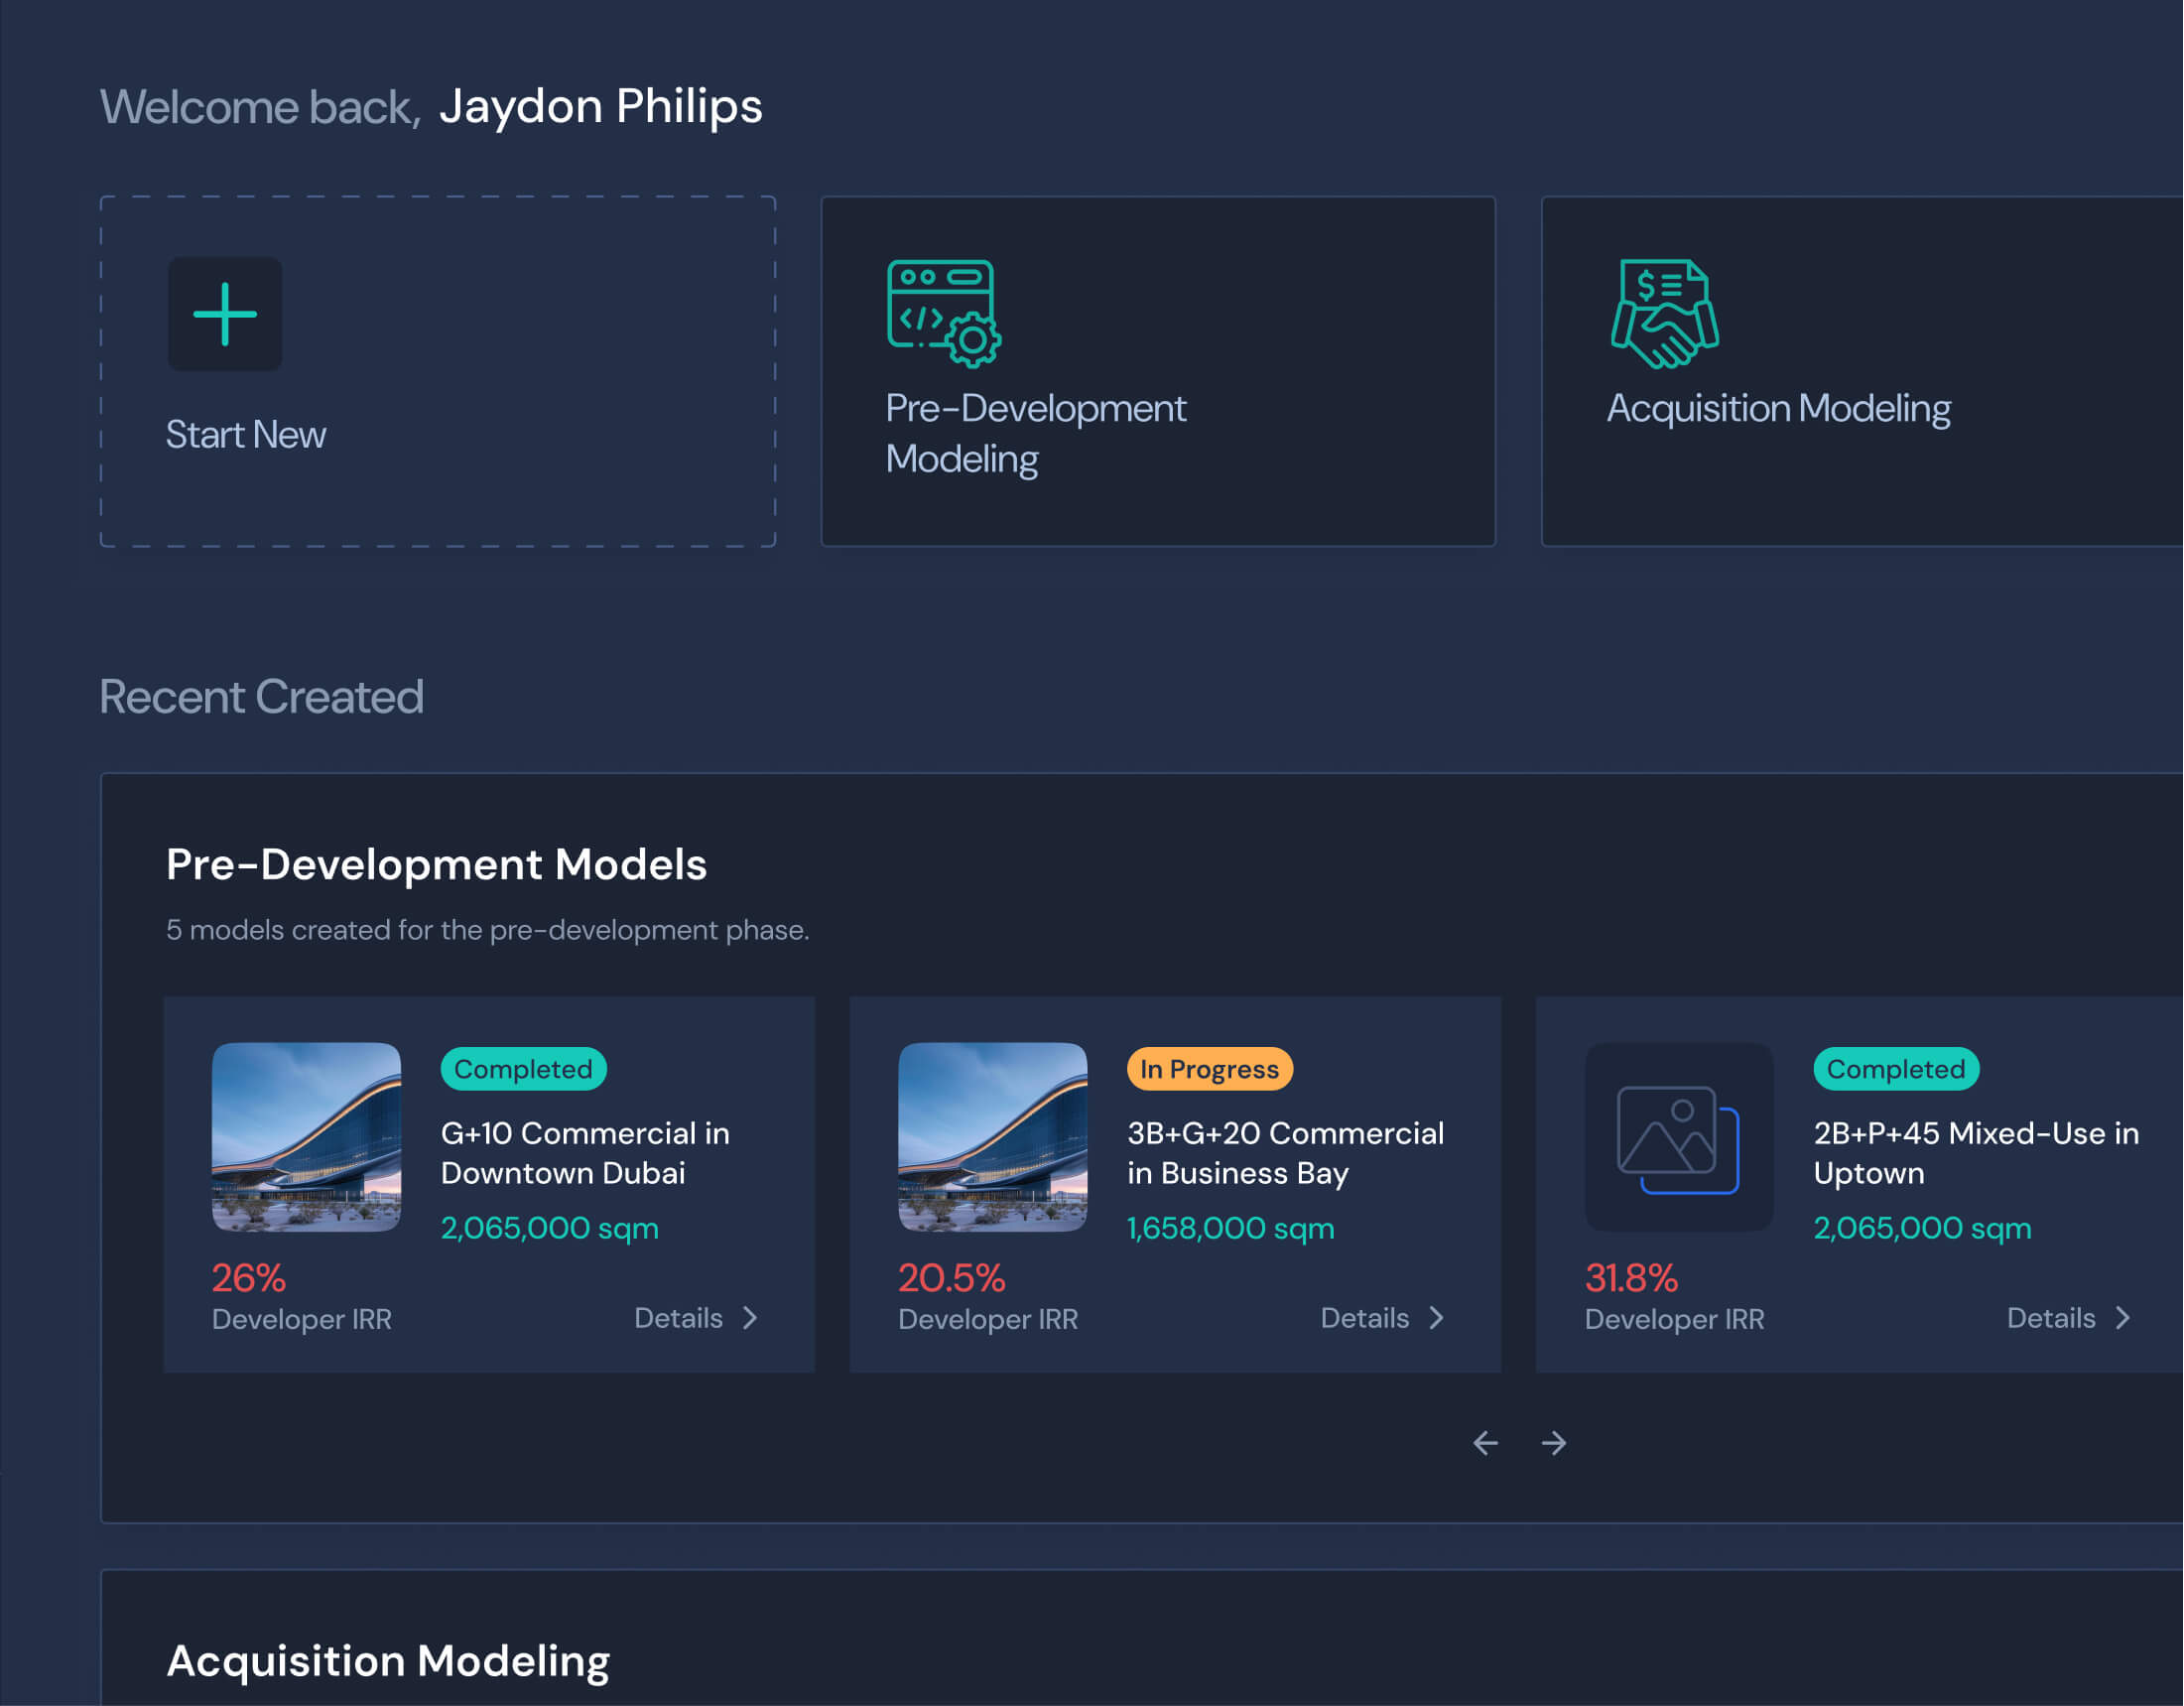Click the Start New label
The image size is (2184, 1706).
pos(245,435)
